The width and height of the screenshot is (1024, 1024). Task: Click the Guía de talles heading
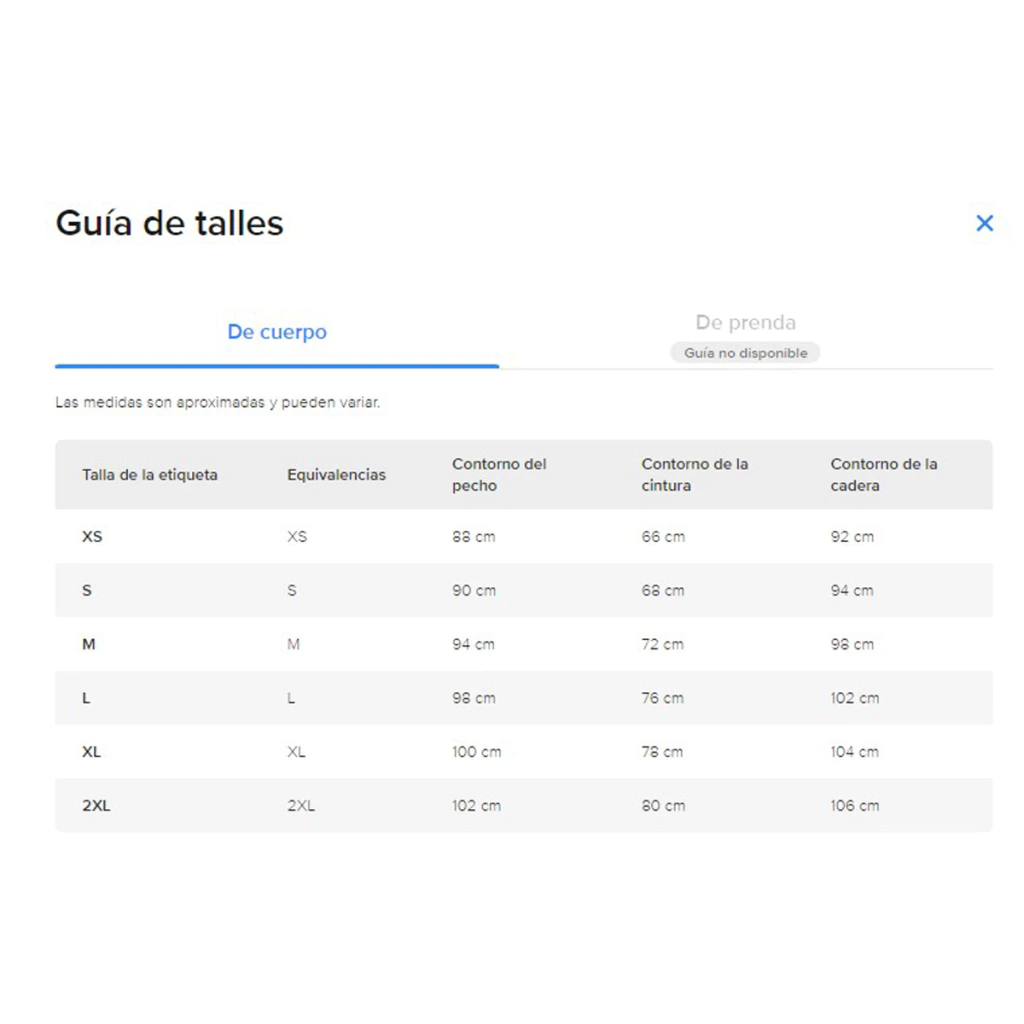(x=169, y=223)
